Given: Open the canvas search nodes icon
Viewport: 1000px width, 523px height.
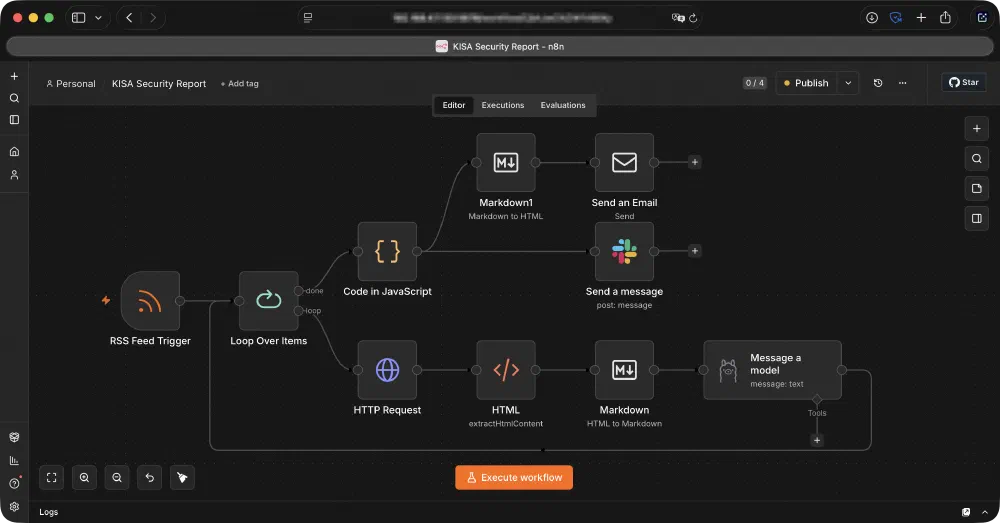Looking at the screenshot, I should click(976, 158).
